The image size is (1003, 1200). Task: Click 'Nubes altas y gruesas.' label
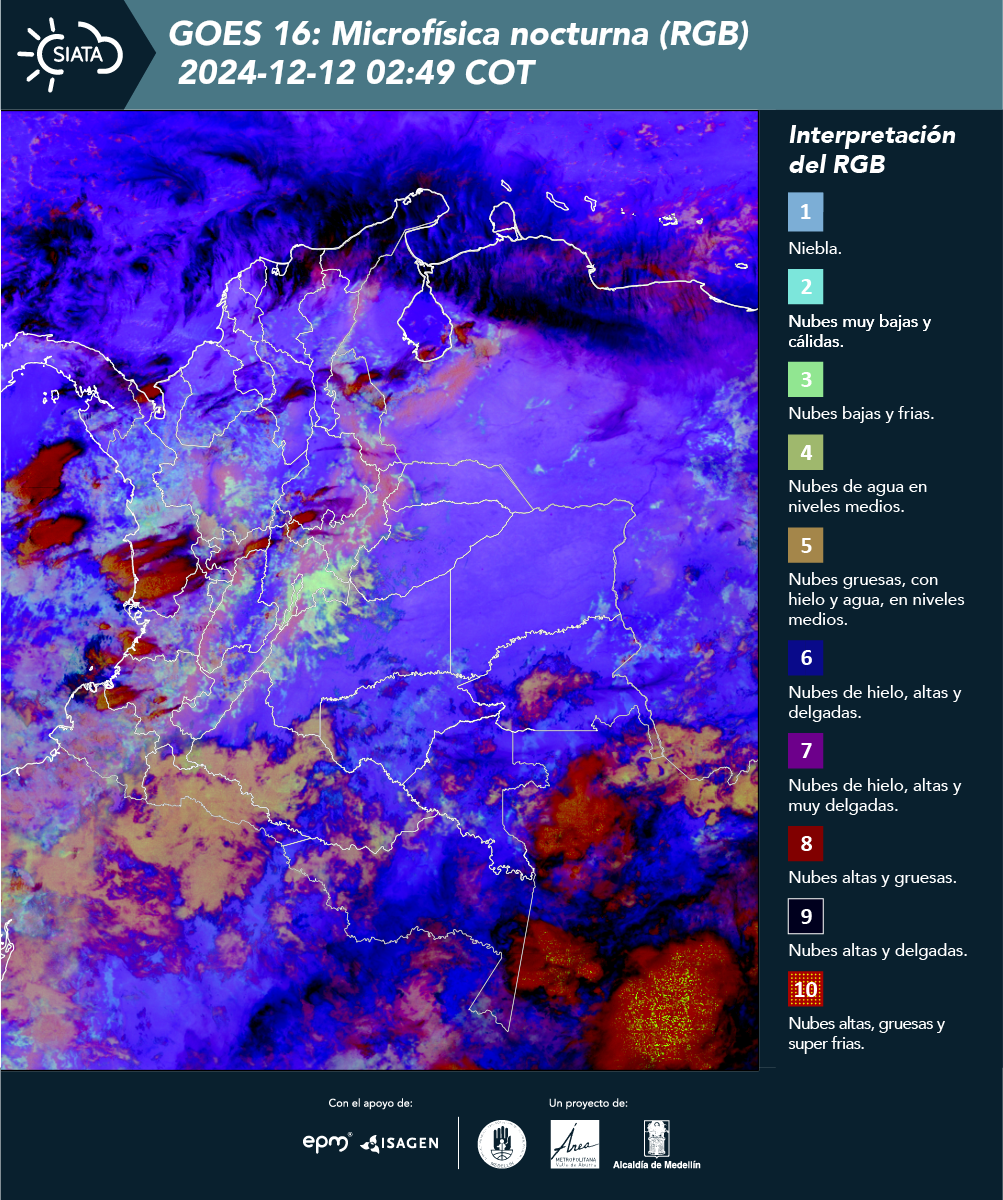point(873,878)
